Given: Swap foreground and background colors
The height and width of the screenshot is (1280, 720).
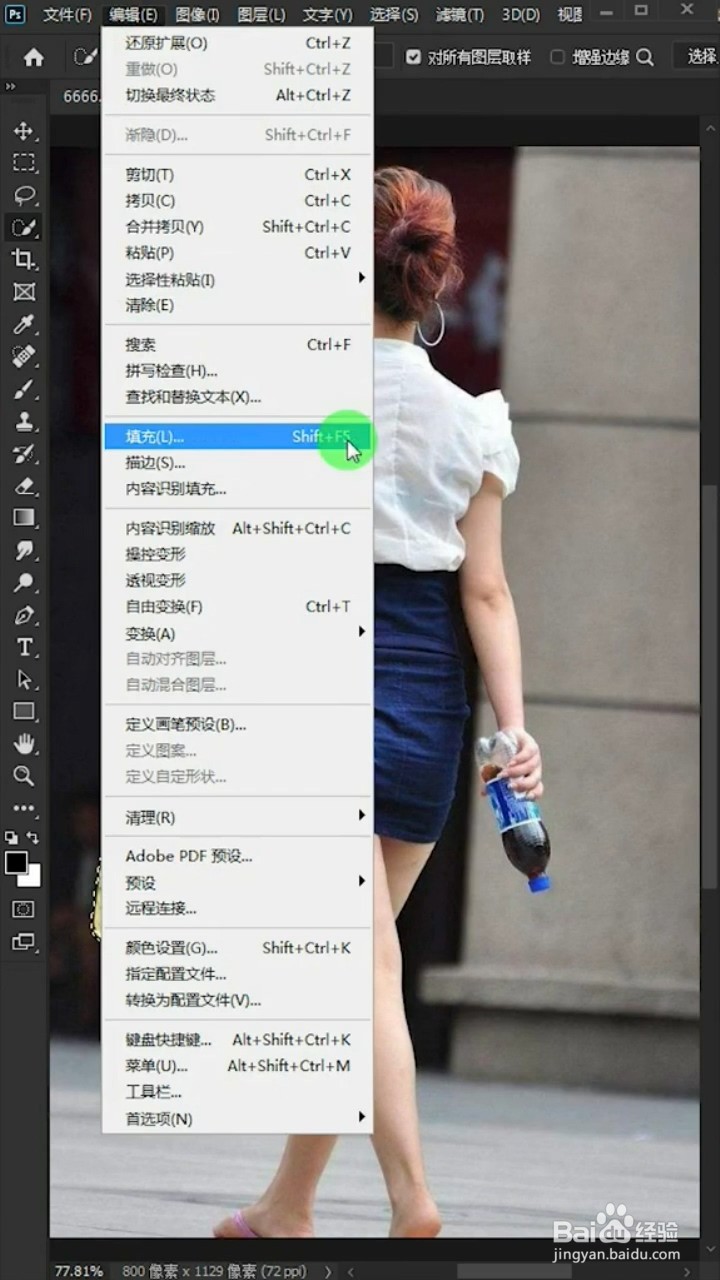Looking at the screenshot, I should [34, 837].
